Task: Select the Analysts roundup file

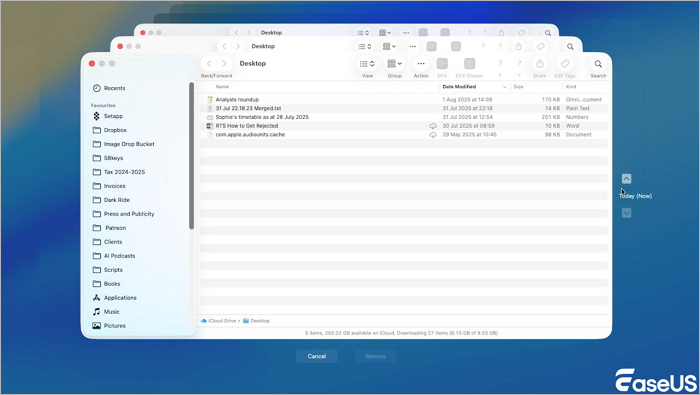Action: point(237,100)
